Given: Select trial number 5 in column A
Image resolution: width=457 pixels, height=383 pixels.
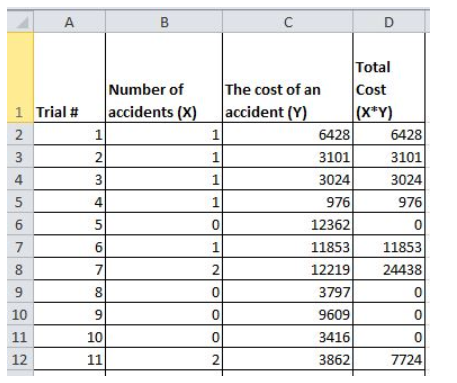Looking at the screenshot, I should coord(69,224).
